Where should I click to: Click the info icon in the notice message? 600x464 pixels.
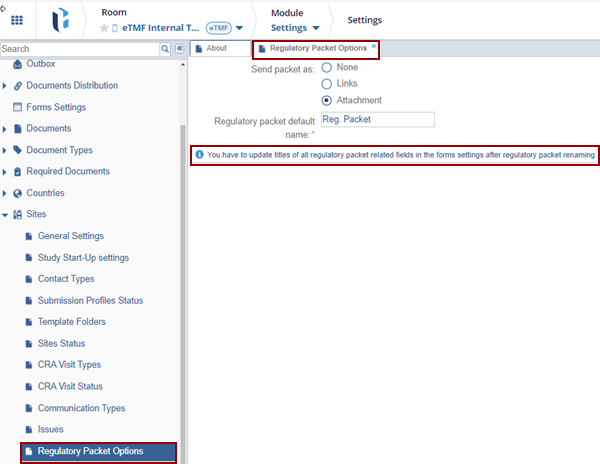tap(199, 155)
